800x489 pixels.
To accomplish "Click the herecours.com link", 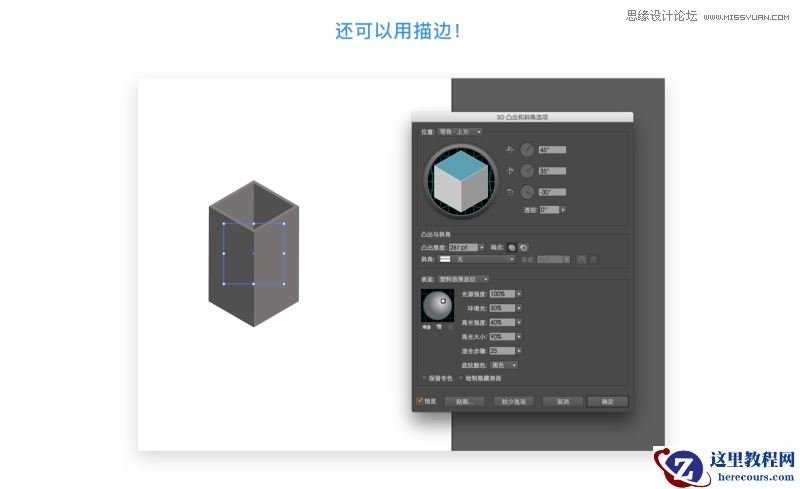I will click(756, 477).
